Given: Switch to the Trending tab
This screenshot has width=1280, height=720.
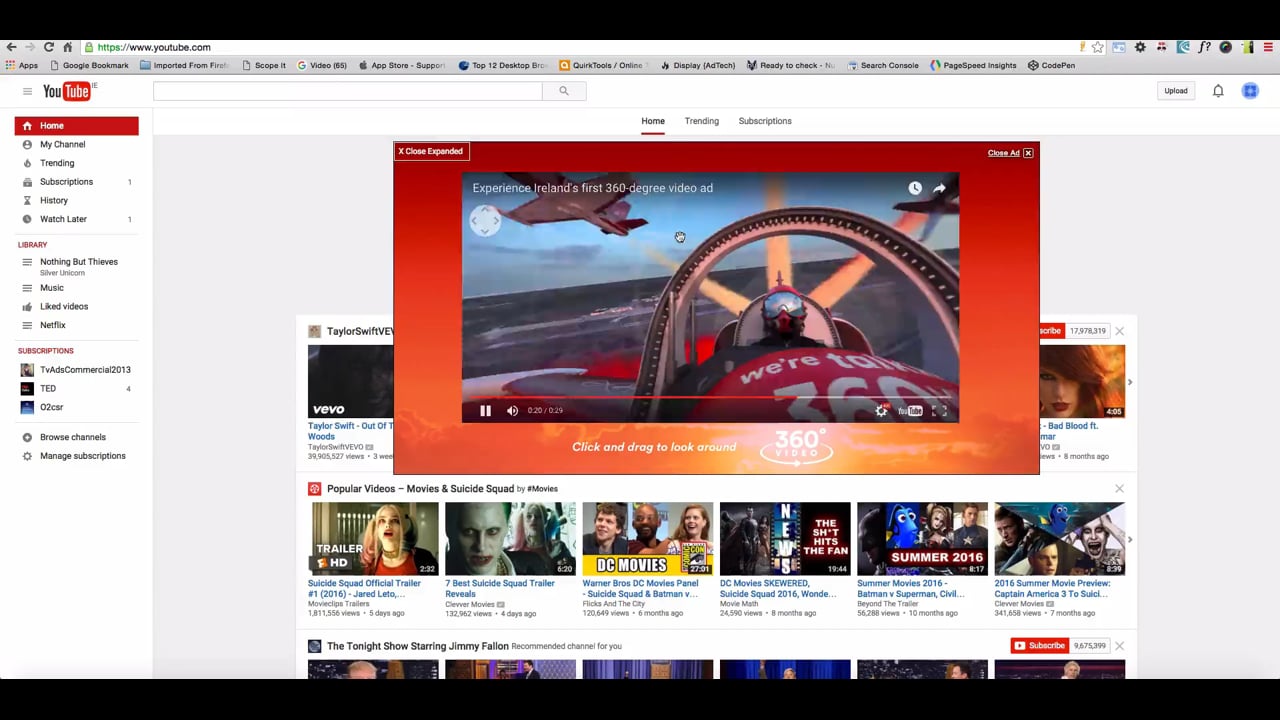Looking at the screenshot, I should click(702, 121).
